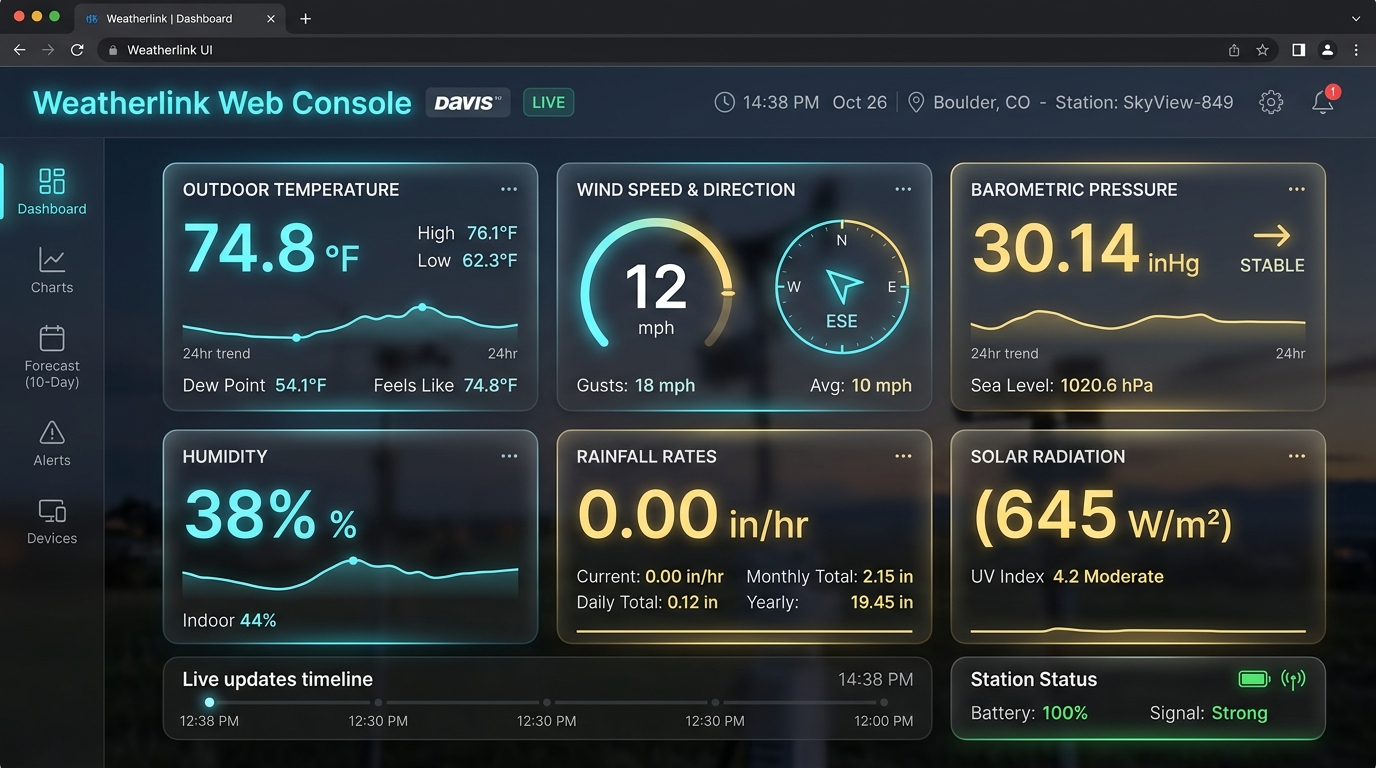Viewport: 1376px width, 768px height.
Task: Click the Battery: 100% status
Action: point(1029,713)
